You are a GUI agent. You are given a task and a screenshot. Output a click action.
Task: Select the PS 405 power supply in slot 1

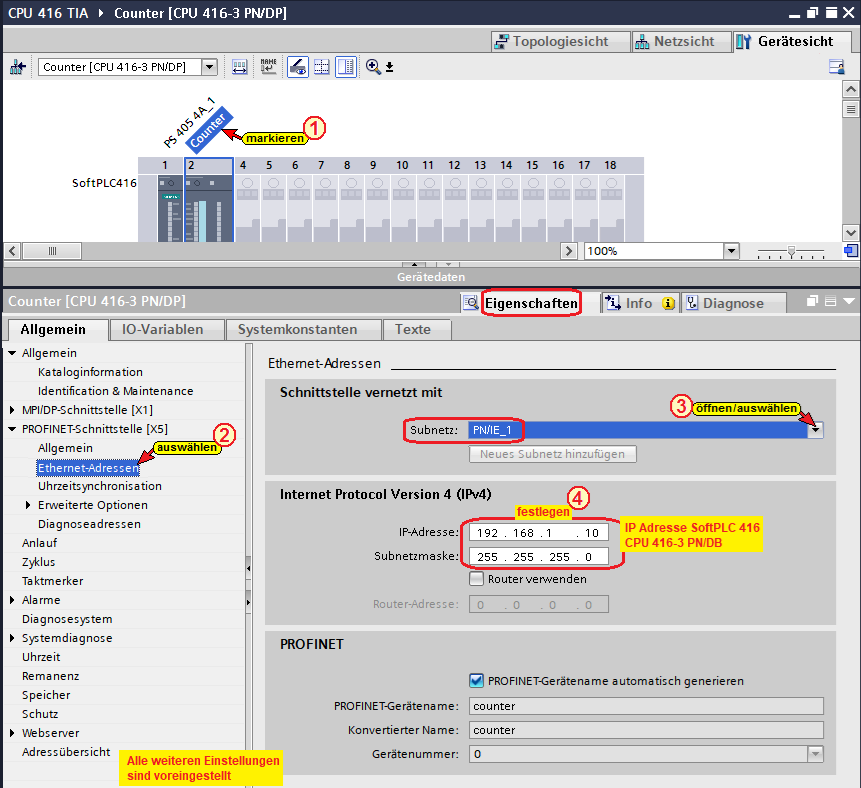[170, 209]
